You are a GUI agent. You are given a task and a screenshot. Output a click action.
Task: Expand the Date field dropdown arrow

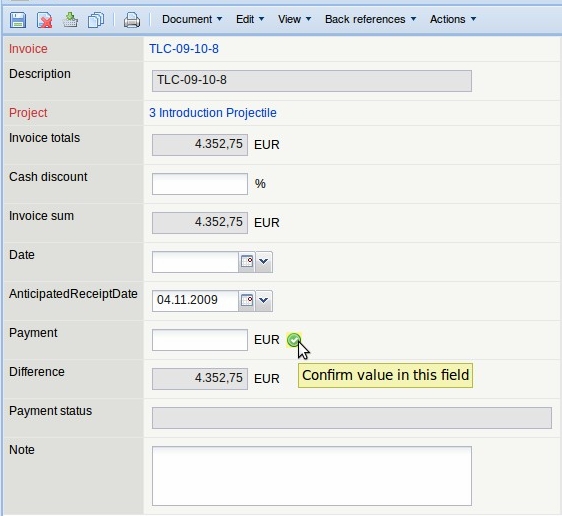(x=264, y=262)
